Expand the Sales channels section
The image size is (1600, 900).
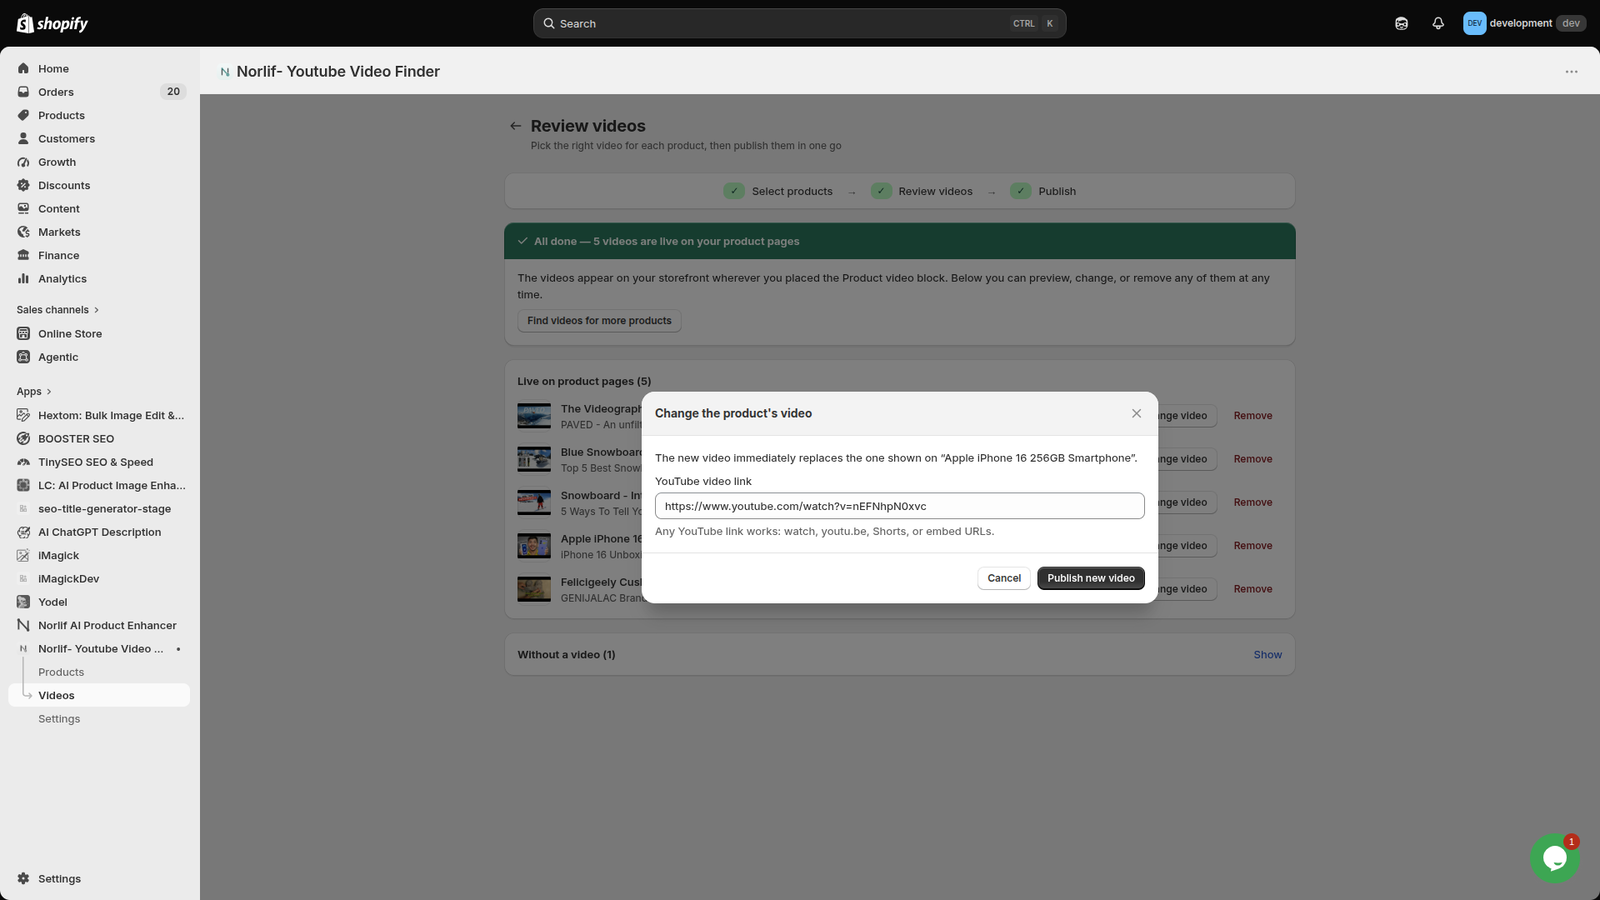pos(58,310)
